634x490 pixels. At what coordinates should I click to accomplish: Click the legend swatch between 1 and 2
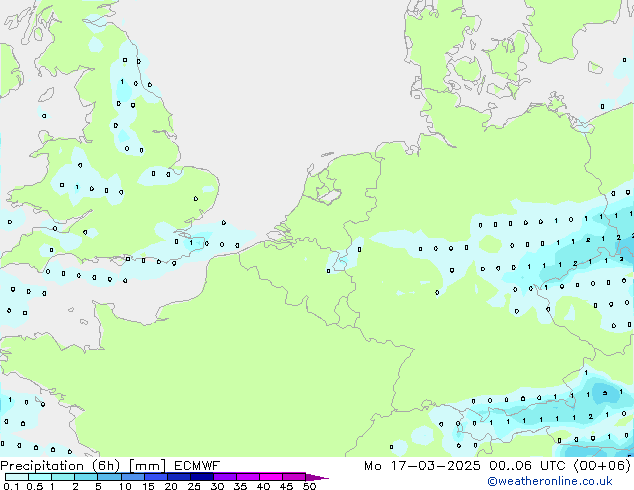tap(63, 477)
